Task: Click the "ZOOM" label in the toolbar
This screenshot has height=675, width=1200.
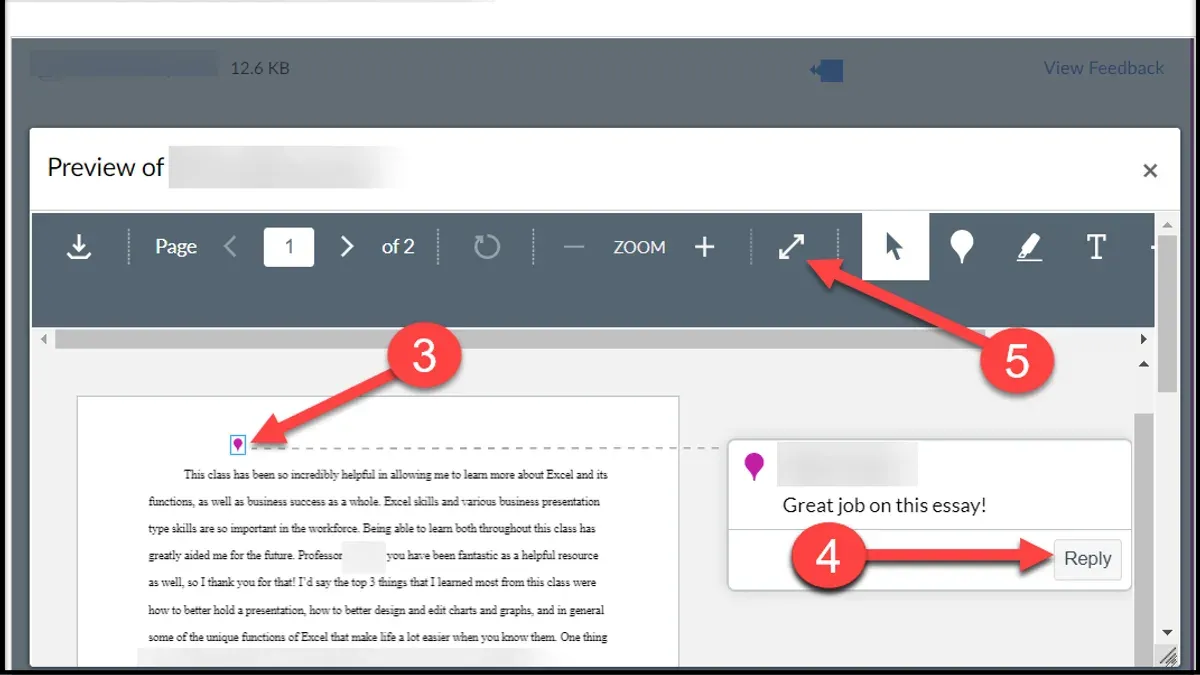Action: pos(639,247)
